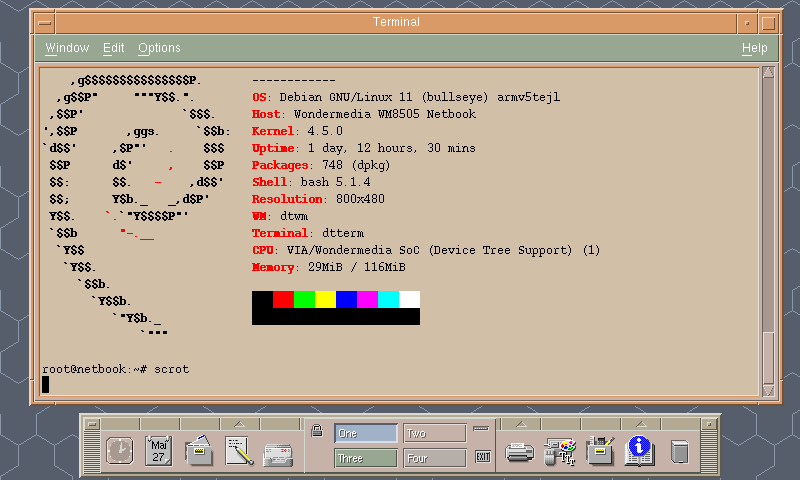The width and height of the screenshot is (800, 480).
Task: Open the Edit menu in Terminal
Action: tap(113, 48)
